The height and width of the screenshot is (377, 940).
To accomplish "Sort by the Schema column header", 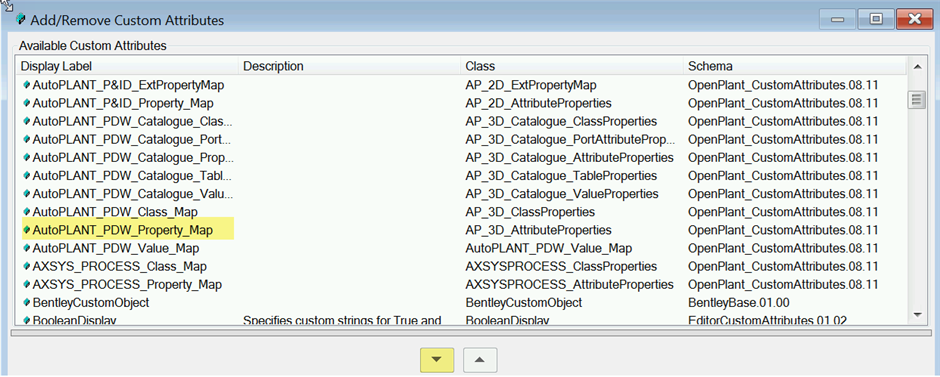I will (795, 66).
